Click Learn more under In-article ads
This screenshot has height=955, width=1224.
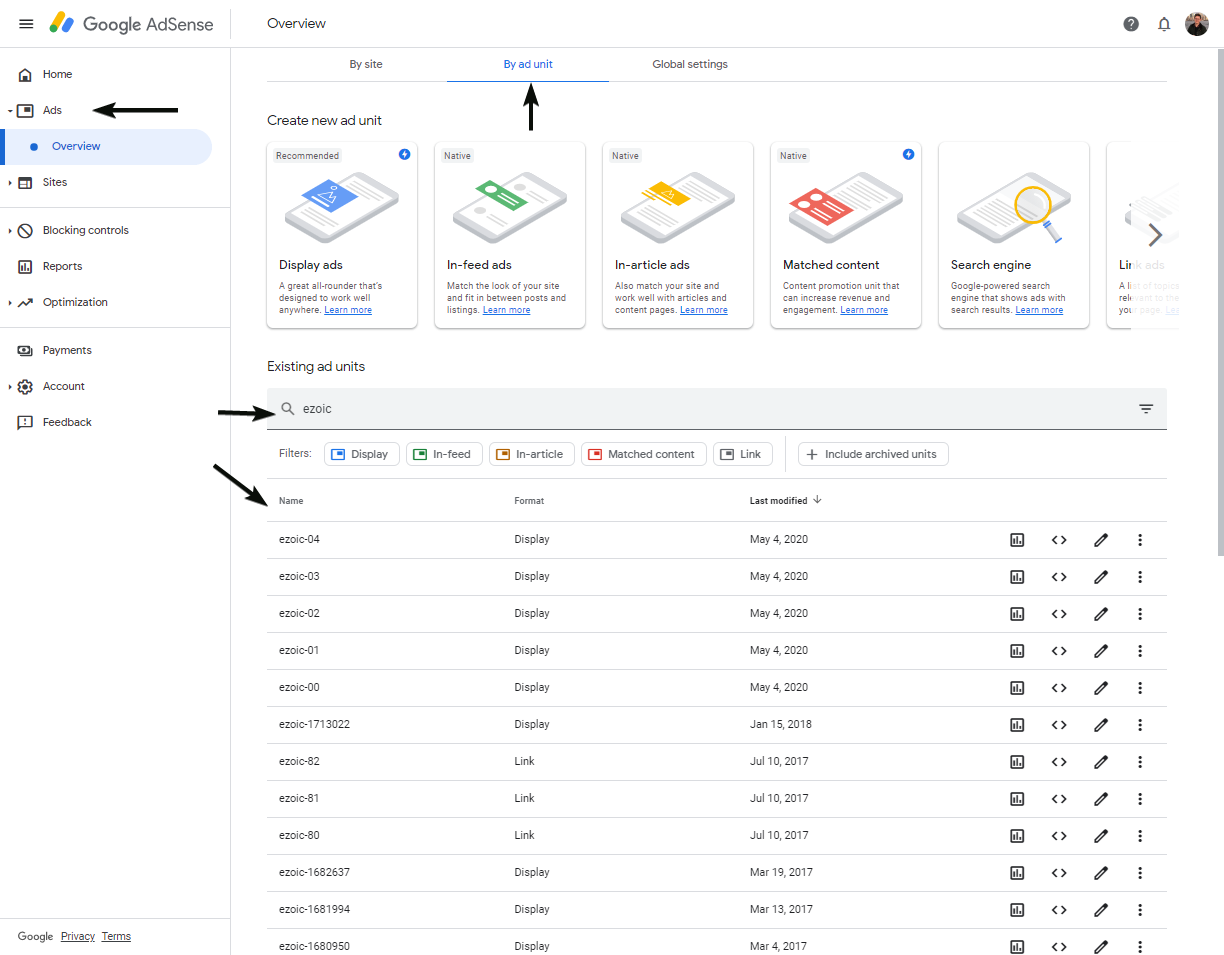[703, 310]
